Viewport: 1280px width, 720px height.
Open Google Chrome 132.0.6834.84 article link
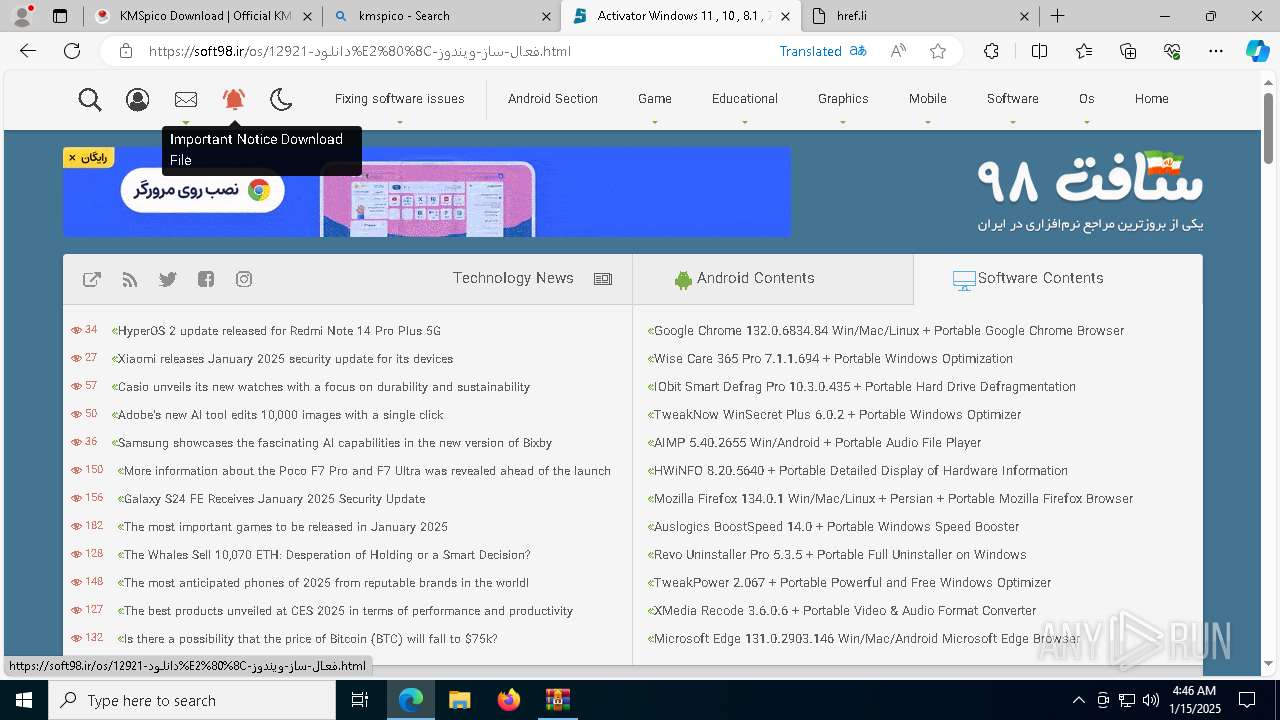(889, 331)
